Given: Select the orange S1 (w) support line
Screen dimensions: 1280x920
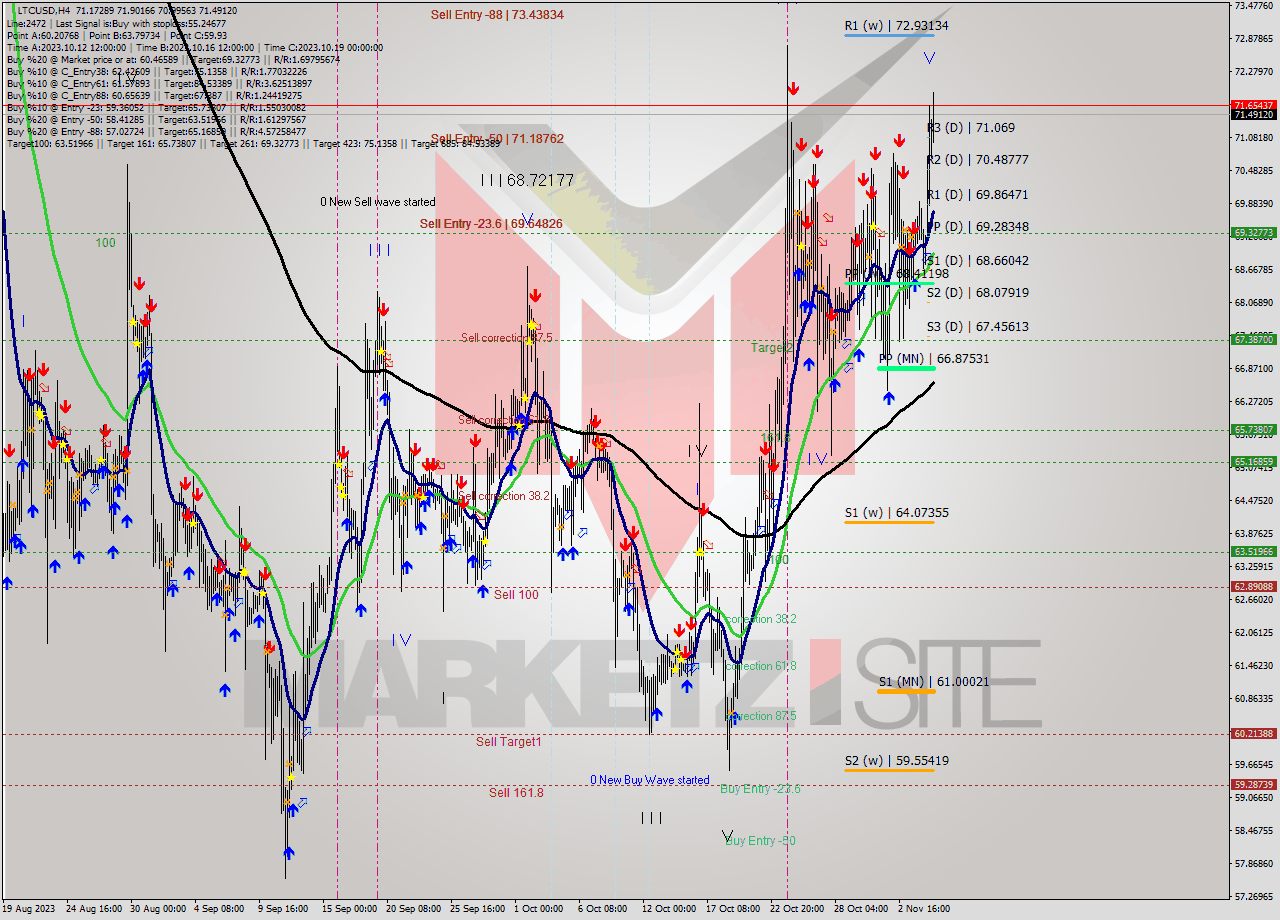Looking at the screenshot, I should tap(889, 523).
